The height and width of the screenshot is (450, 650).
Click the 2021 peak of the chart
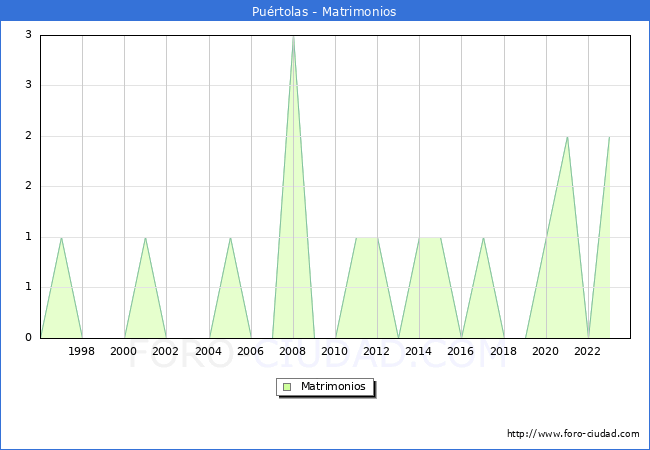pyautogui.click(x=567, y=137)
